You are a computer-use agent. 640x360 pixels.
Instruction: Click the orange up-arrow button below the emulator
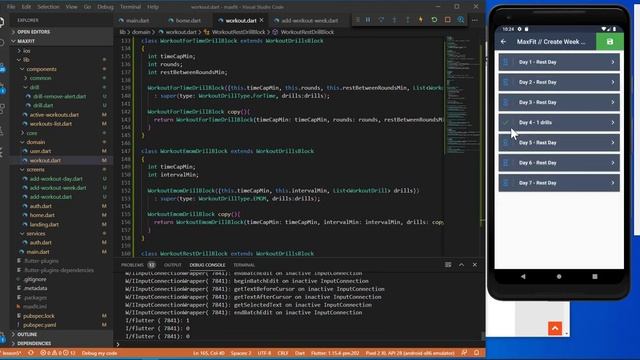tap(555, 328)
